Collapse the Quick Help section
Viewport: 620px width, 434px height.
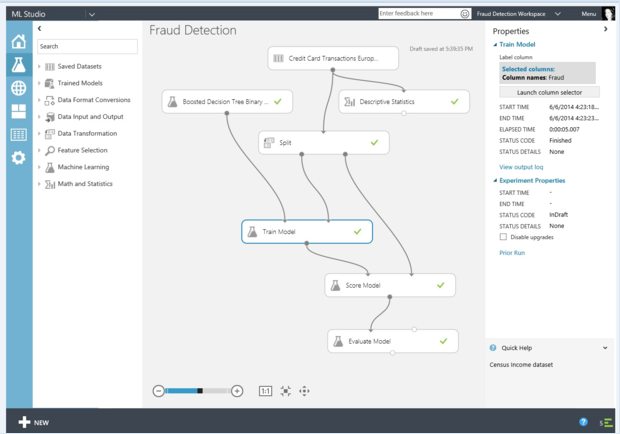click(606, 348)
